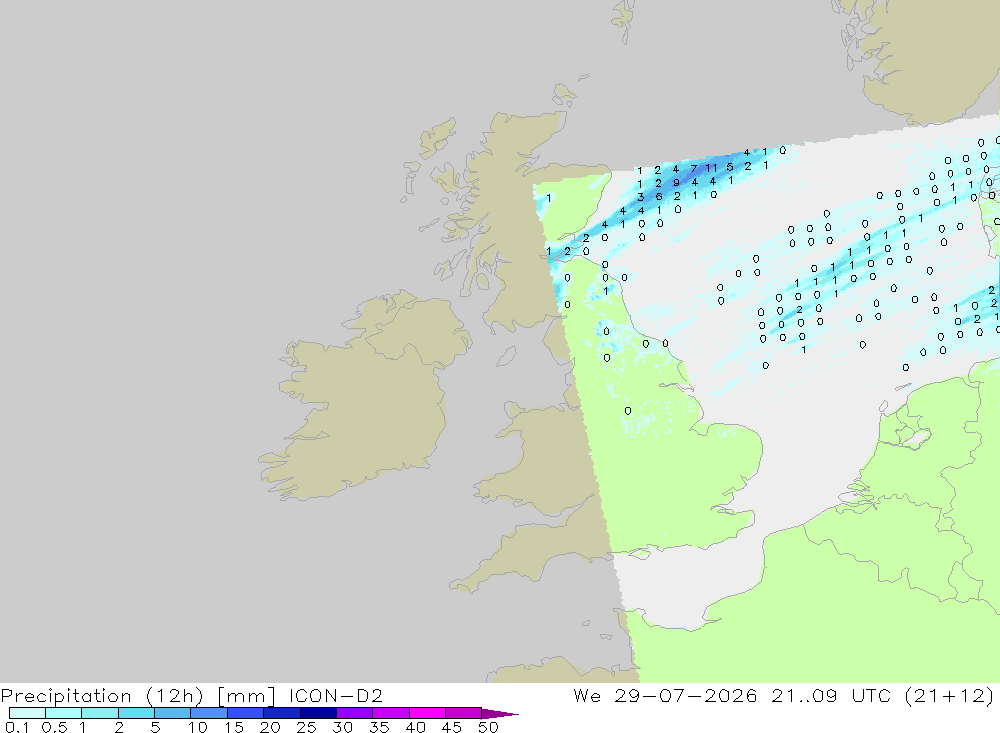
Task: Click the '50' legend scale label
Action: (489, 727)
